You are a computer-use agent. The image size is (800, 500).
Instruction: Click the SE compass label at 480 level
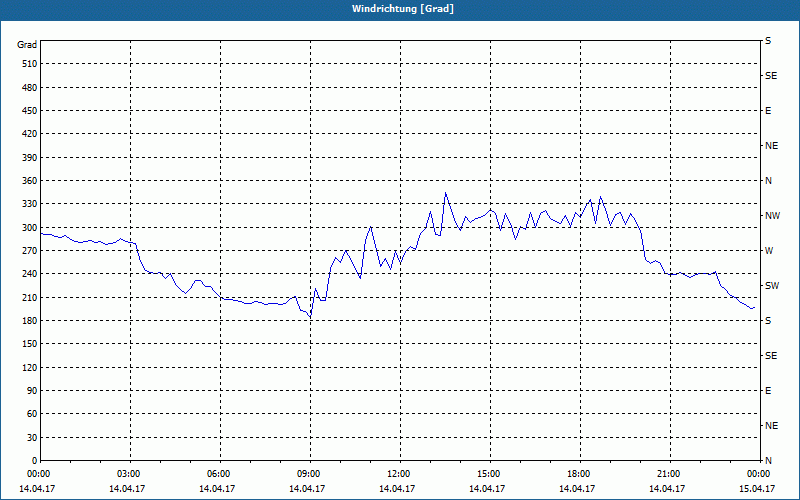771,76
